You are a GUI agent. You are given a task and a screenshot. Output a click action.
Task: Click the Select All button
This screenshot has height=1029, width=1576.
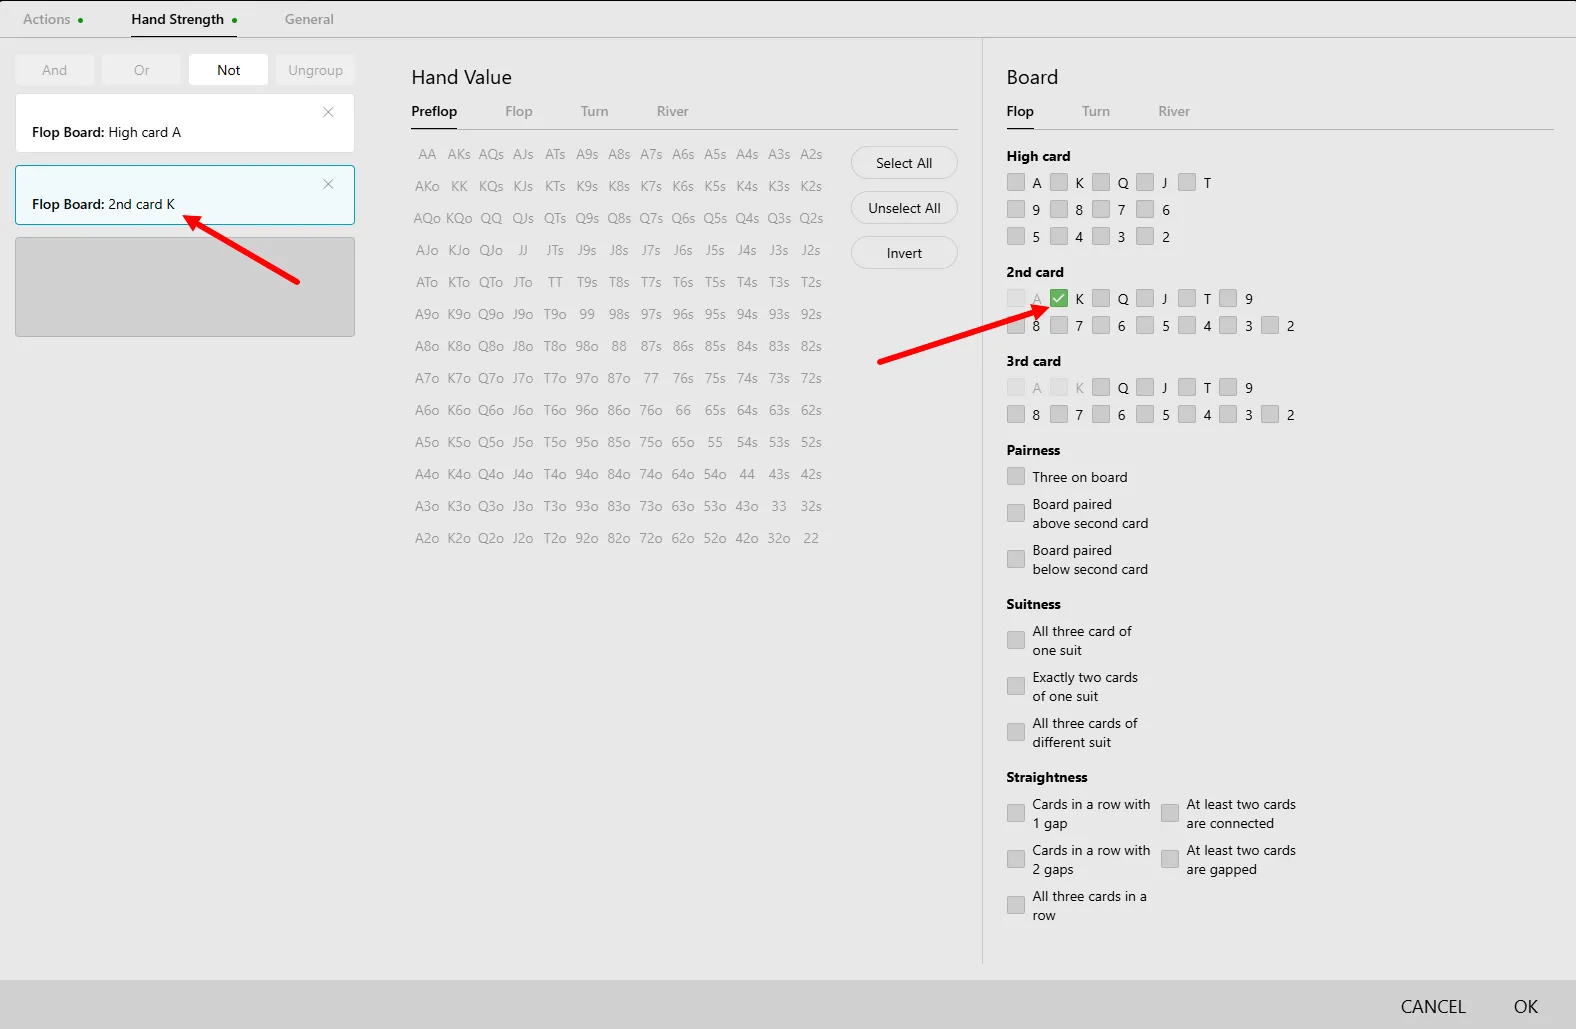coord(904,163)
